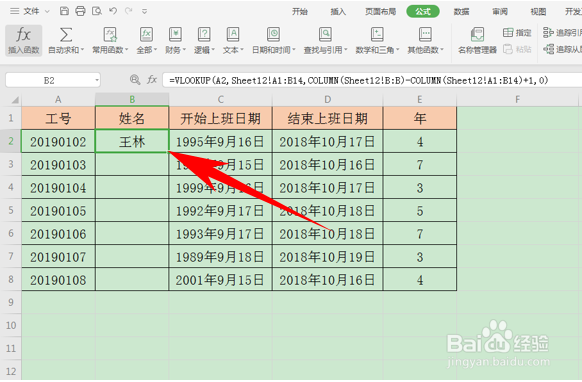Select column A header
Viewport: 582px width, 382px height.
[x=58, y=99]
